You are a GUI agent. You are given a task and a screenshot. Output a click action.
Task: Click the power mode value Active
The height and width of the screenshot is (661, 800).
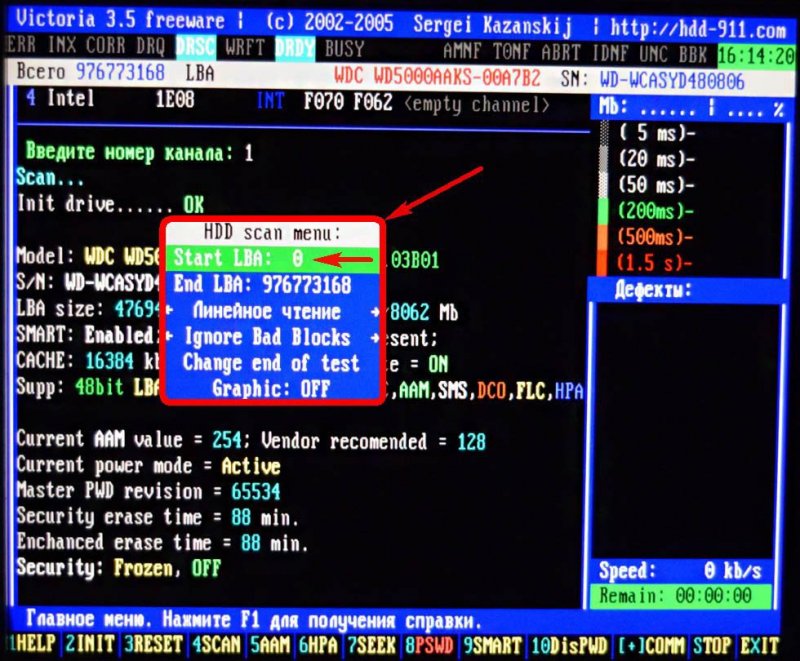click(x=251, y=466)
